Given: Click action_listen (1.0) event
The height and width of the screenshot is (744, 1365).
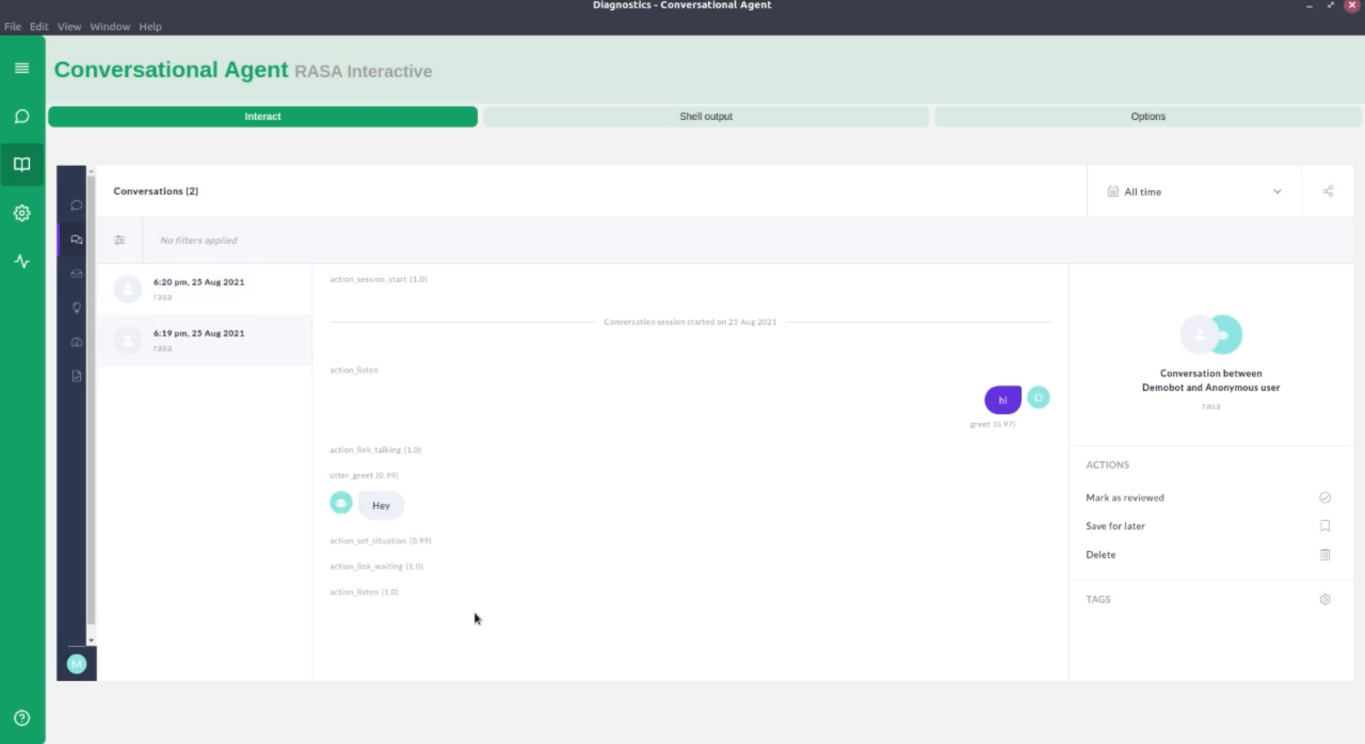Looking at the screenshot, I should coord(364,592).
